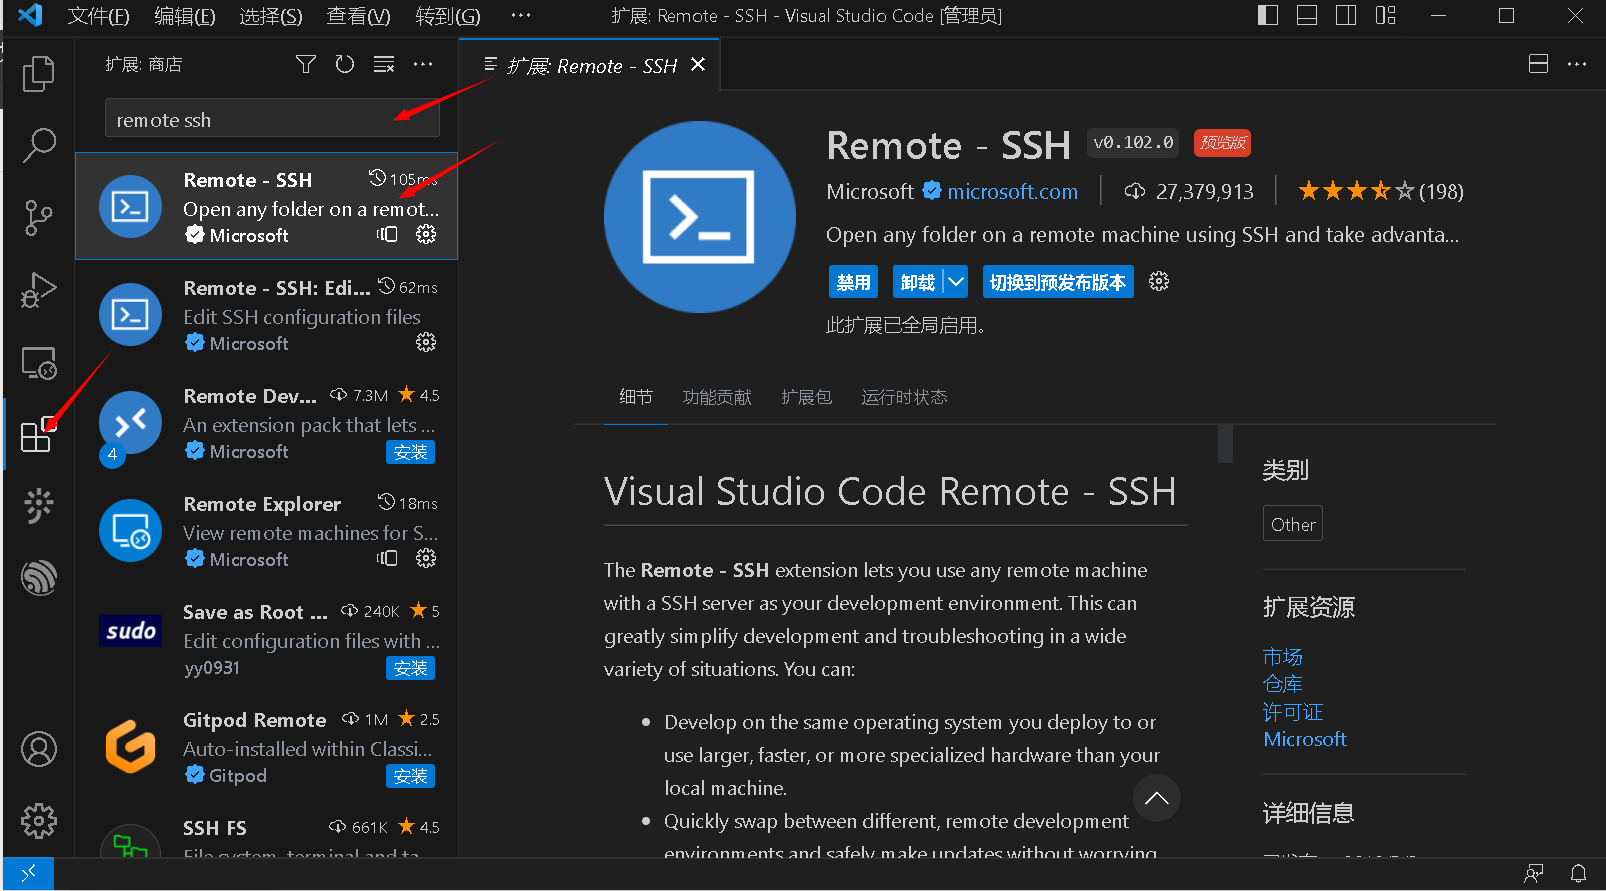Expand the uninstall dropdown arrow
Image resolution: width=1606 pixels, height=891 pixels.
[956, 282]
